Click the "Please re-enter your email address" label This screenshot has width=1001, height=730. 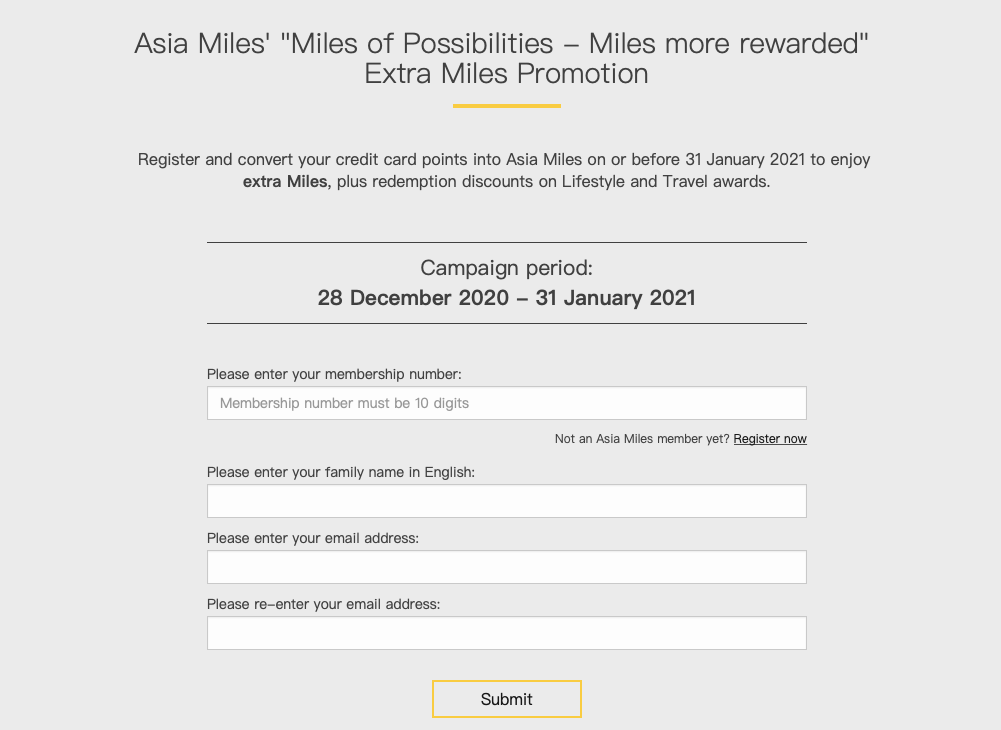(x=323, y=604)
